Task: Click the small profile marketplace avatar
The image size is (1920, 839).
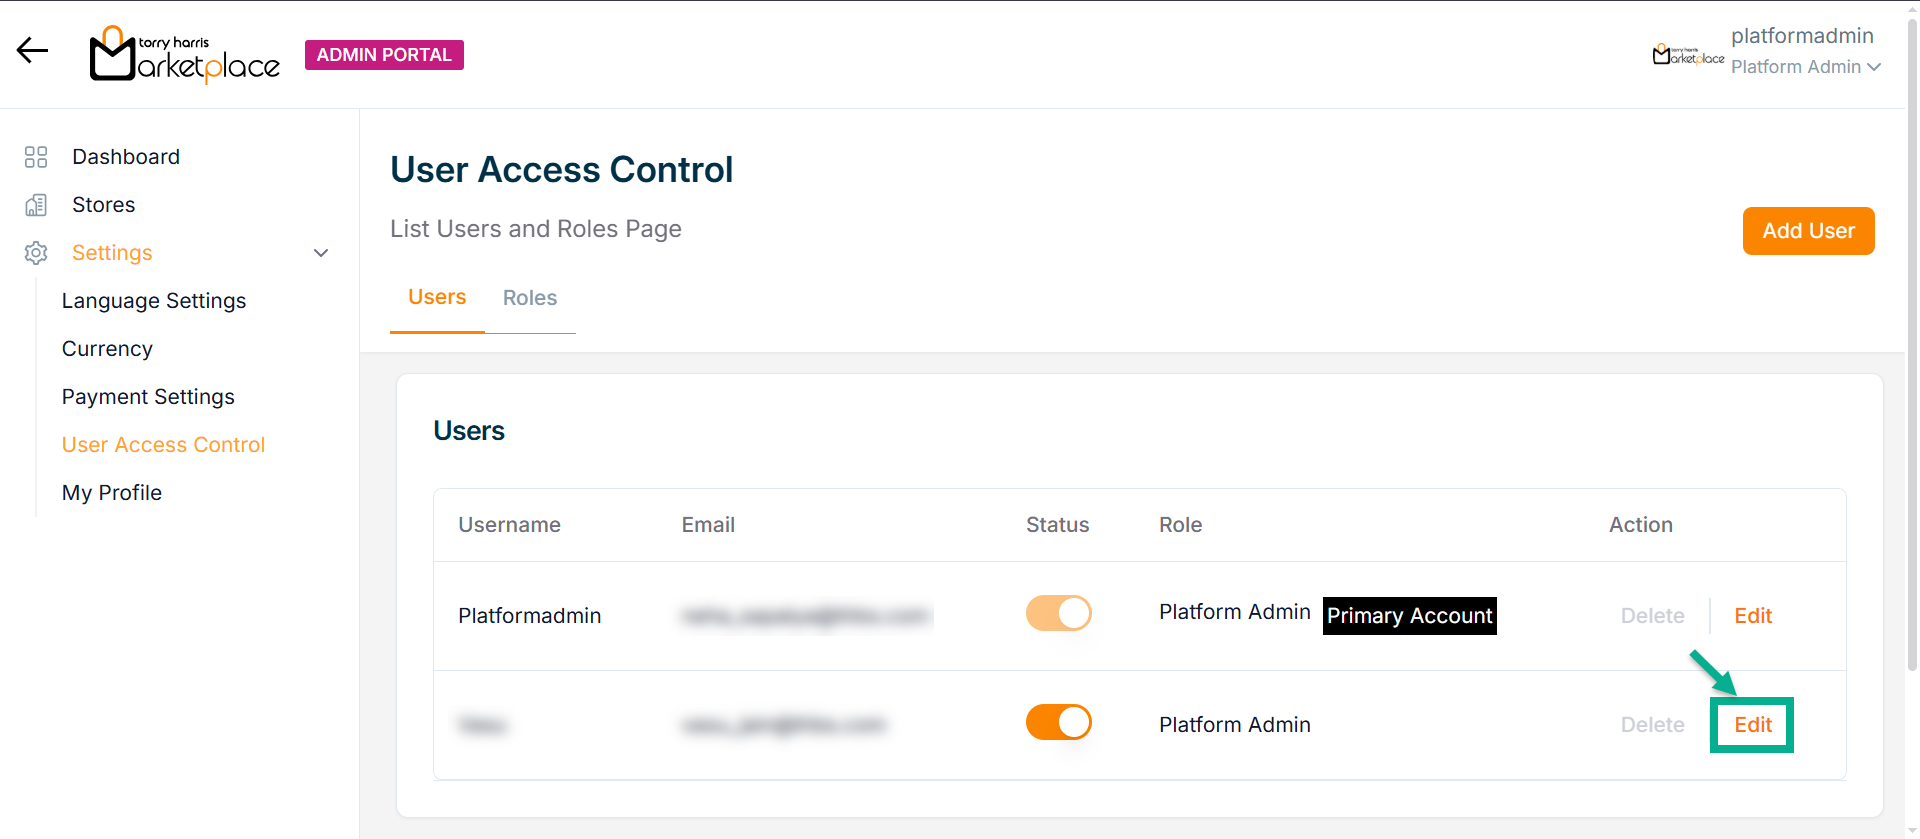Action: pyautogui.click(x=1688, y=55)
